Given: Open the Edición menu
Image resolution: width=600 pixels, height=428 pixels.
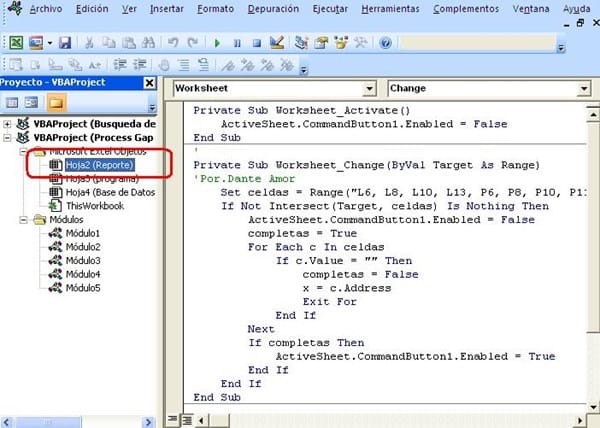Looking at the screenshot, I should [92, 8].
